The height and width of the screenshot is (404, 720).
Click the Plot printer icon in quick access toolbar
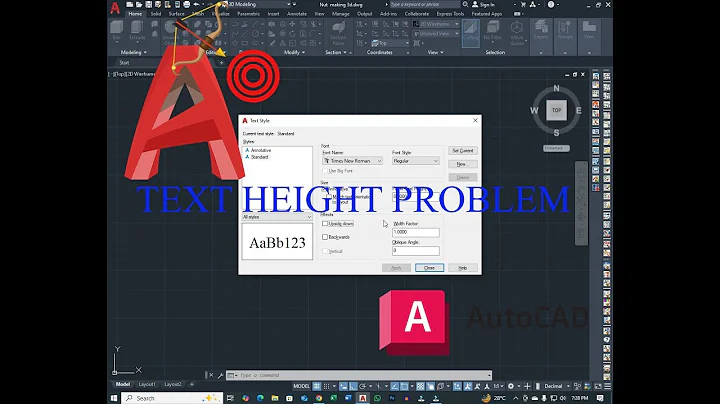pyautogui.click(x=186, y=5)
